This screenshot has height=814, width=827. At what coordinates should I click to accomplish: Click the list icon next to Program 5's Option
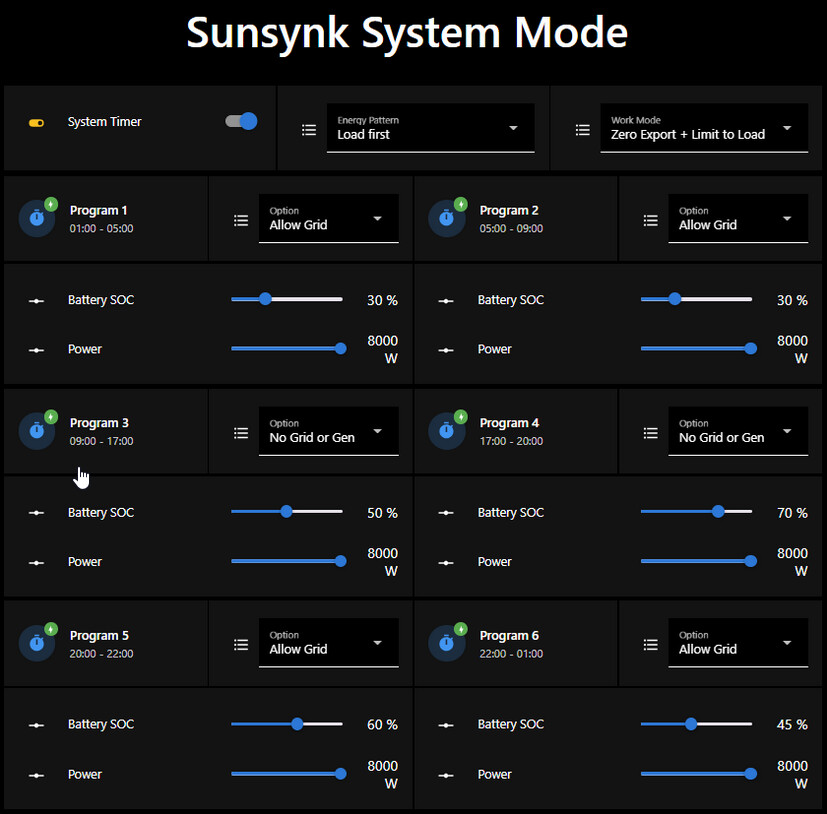coord(241,643)
